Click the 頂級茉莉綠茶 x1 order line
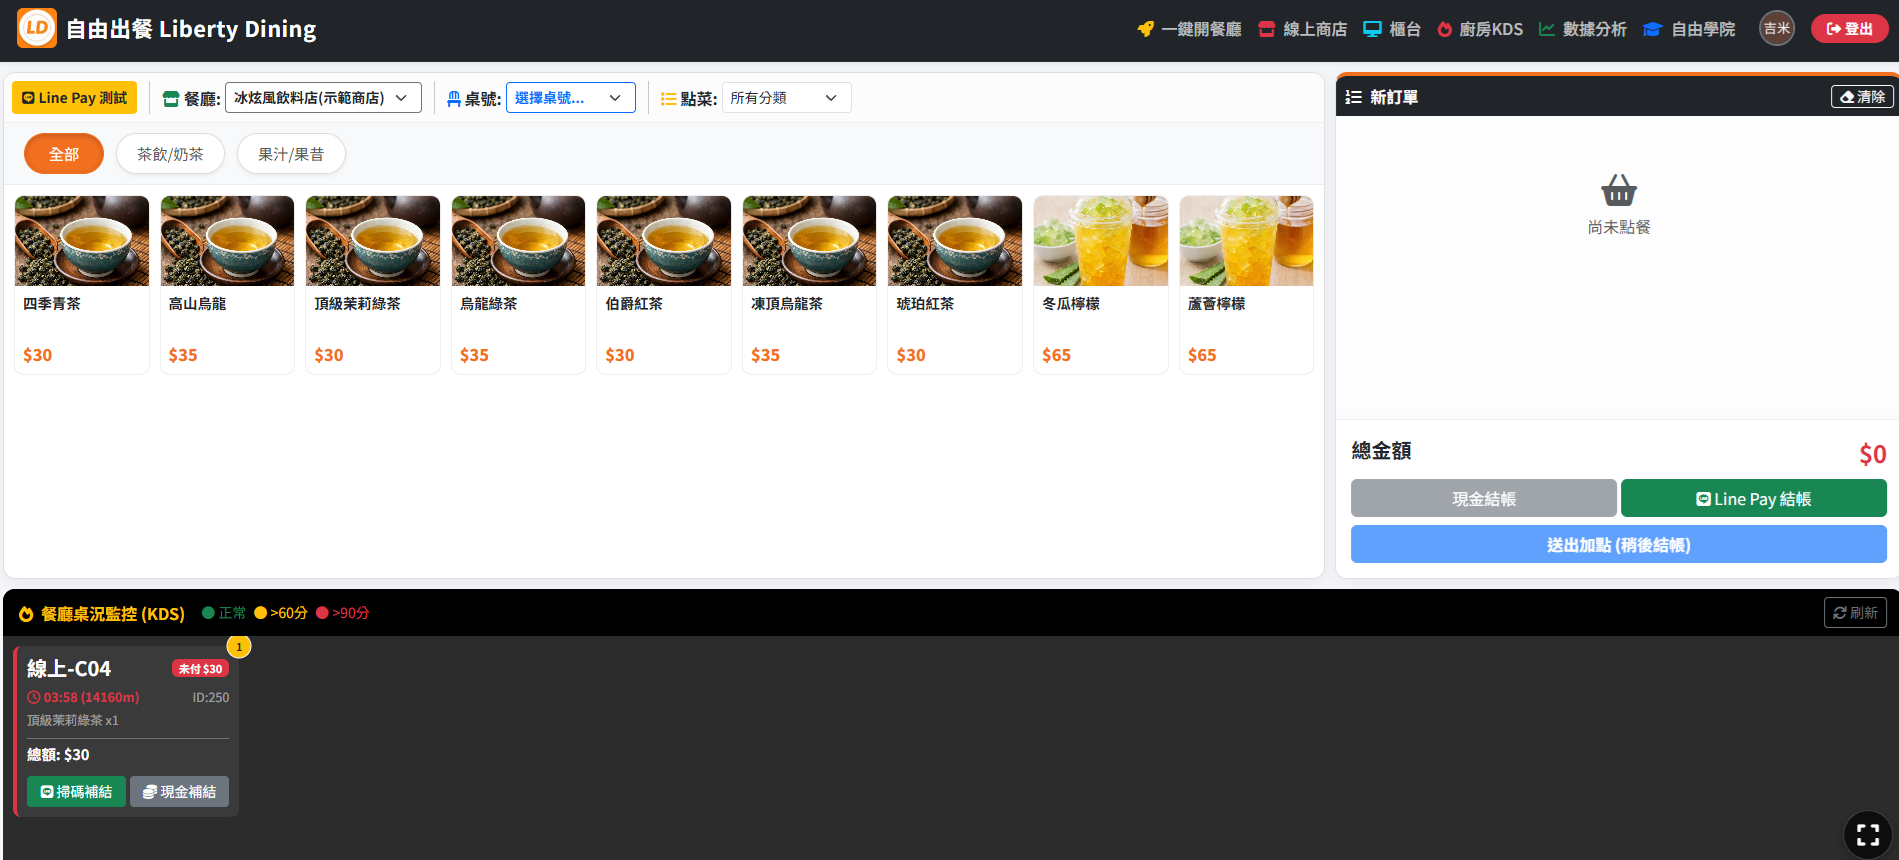This screenshot has height=860, width=1899. click(73, 720)
